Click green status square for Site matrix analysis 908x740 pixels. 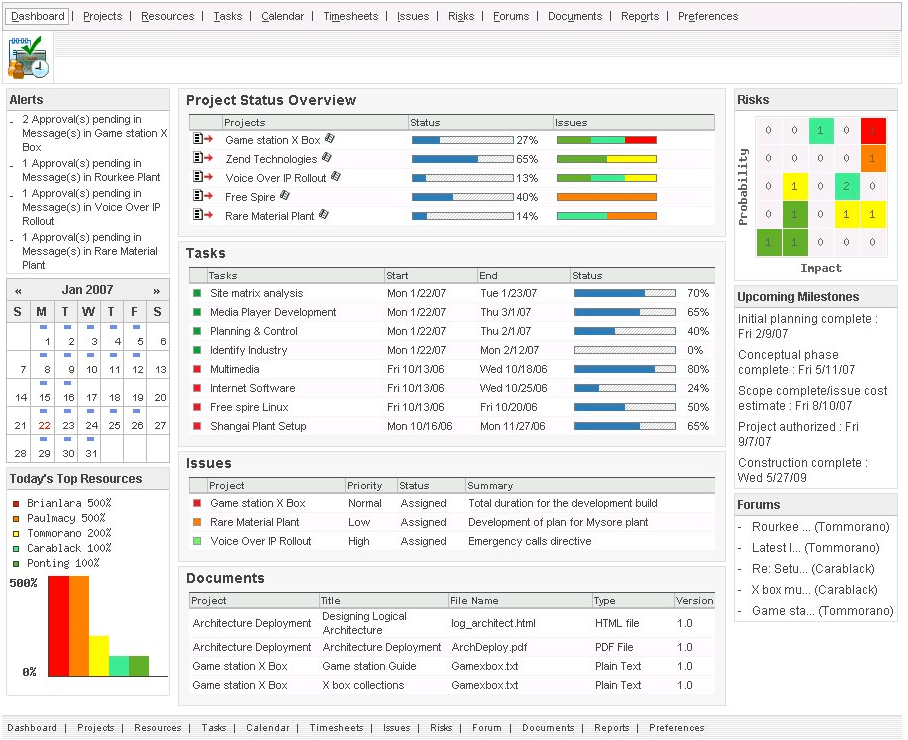[x=197, y=294]
